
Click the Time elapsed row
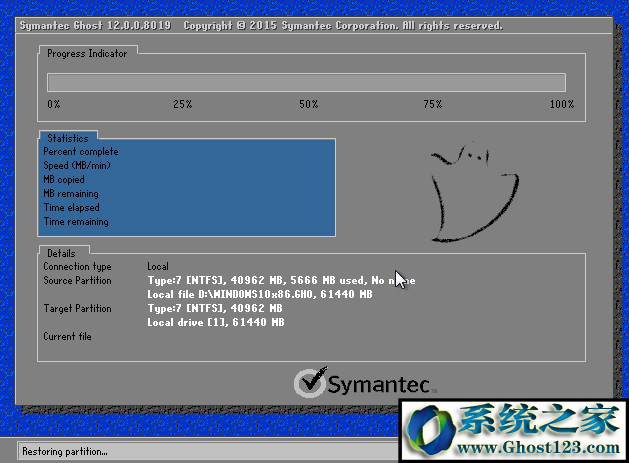point(71,207)
